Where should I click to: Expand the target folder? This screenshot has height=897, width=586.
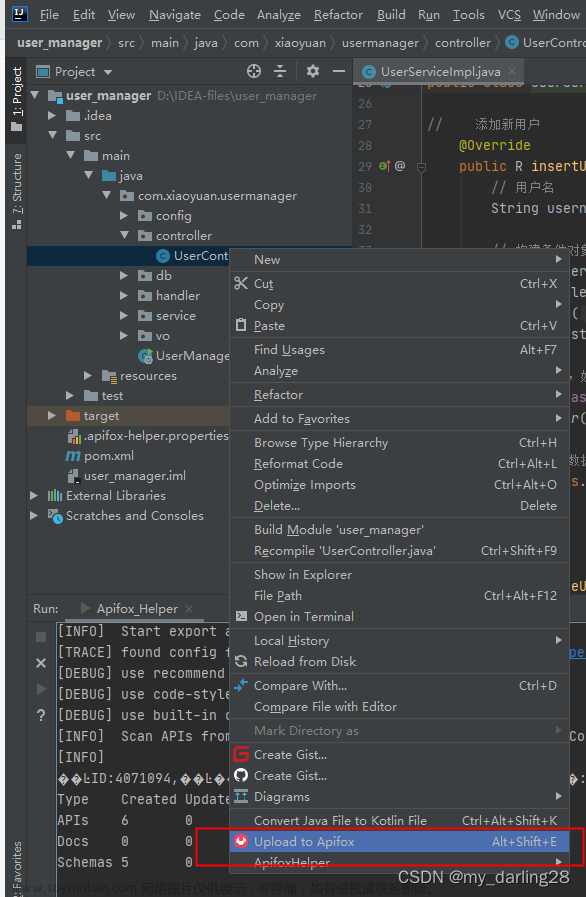pyautogui.click(x=52, y=416)
